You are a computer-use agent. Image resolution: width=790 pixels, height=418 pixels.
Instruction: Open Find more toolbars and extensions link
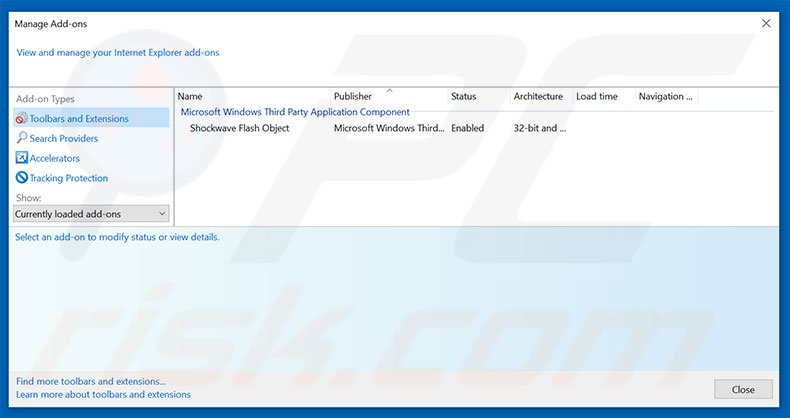[x=91, y=381]
